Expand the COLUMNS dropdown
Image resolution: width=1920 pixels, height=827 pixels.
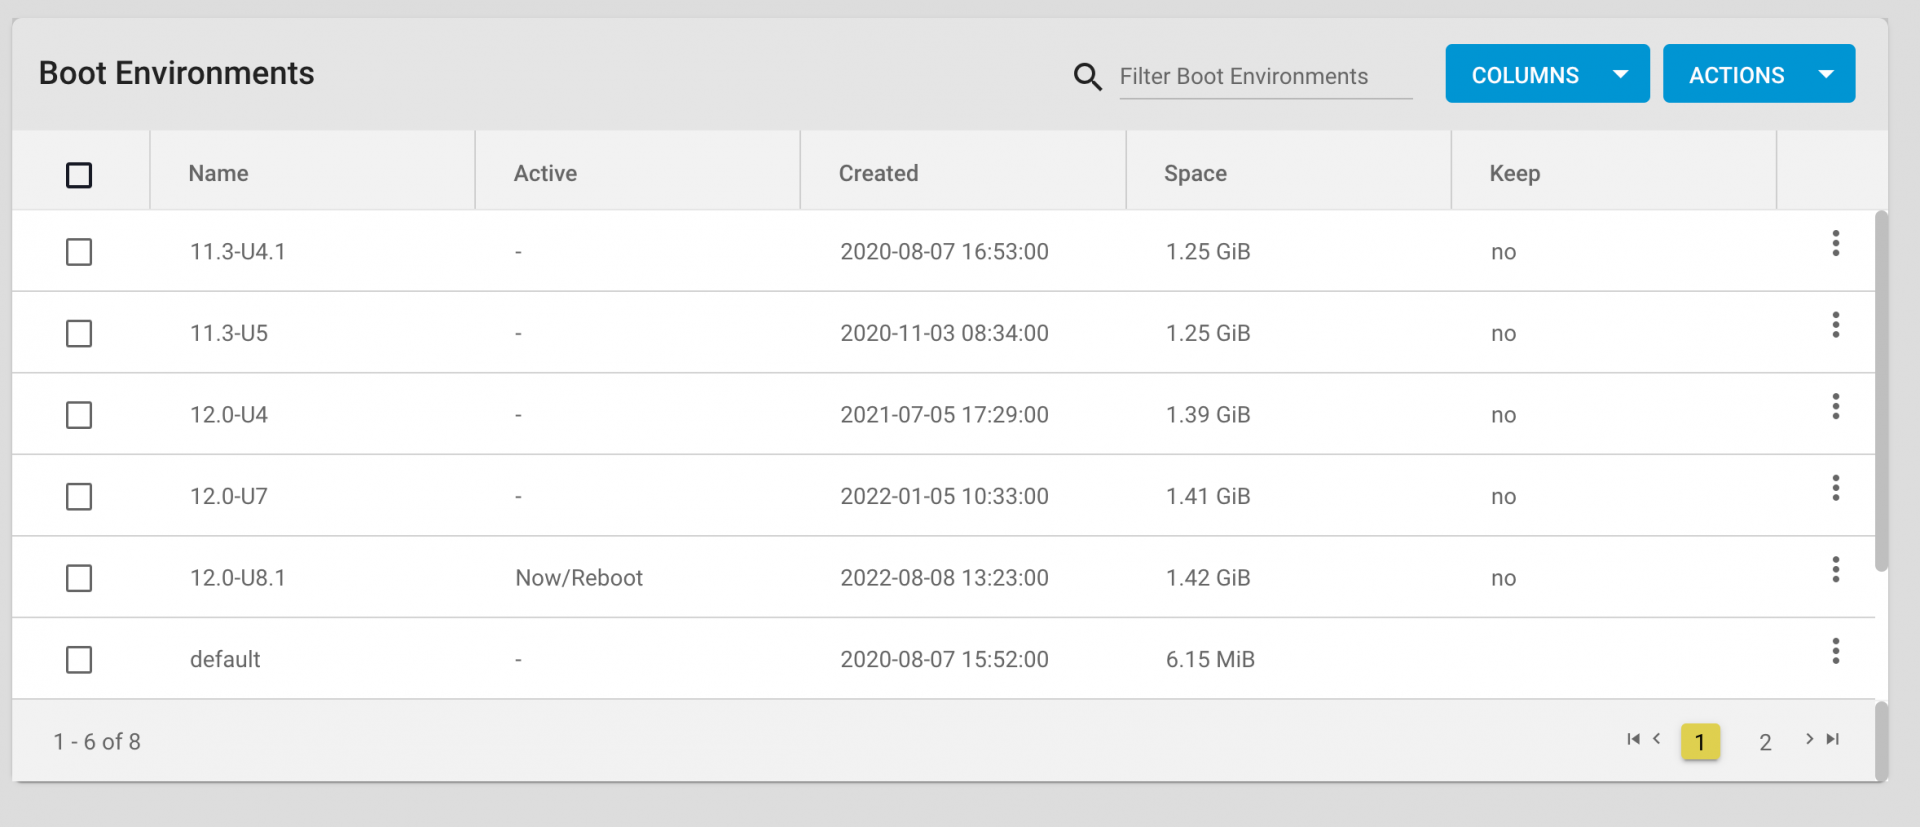coord(1547,74)
